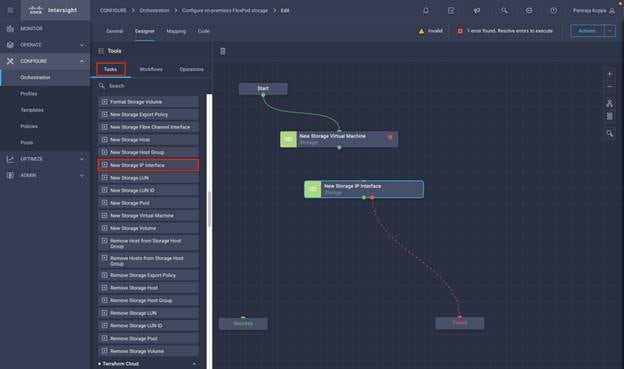Click red error badge on Virtual Machine node
The width and height of the screenshot is (624, 369).
pyautogui.click(x=390, y=137)
